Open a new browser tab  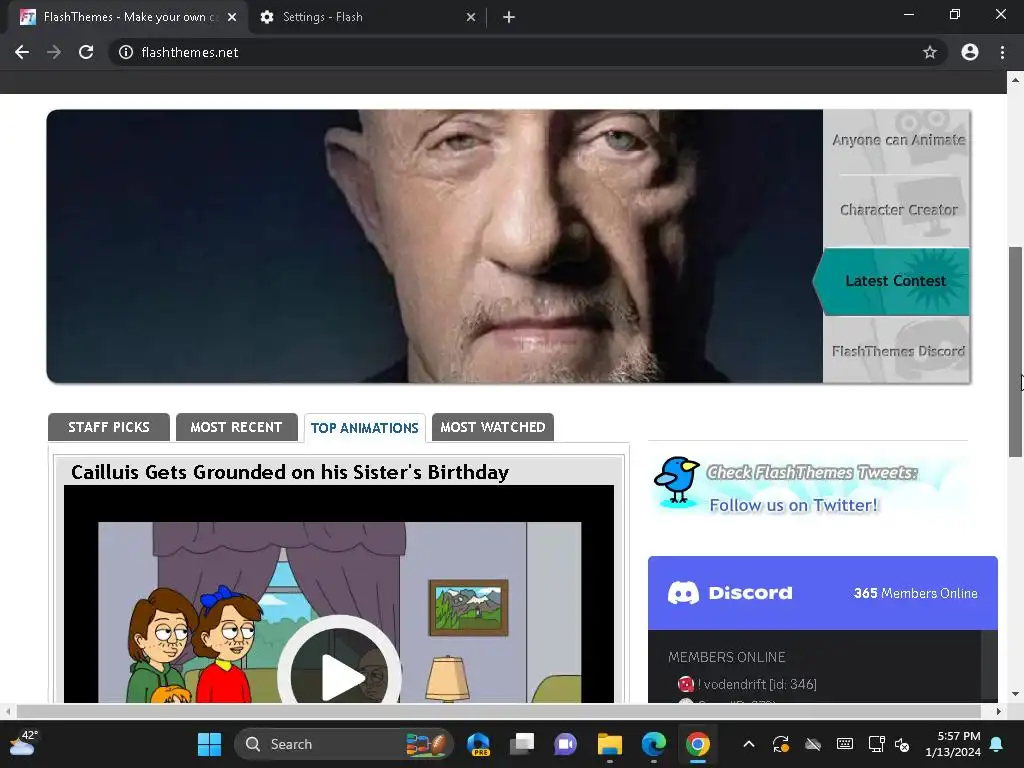pos(509,17)
